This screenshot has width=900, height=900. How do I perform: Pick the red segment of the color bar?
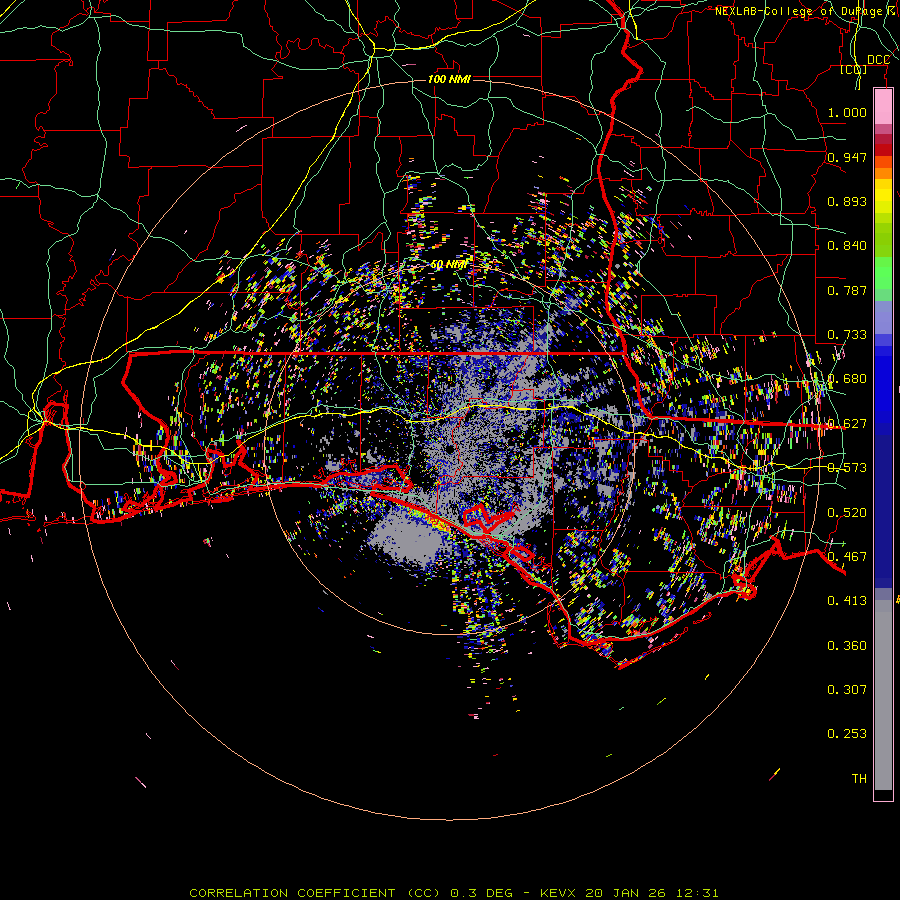(x=883, y=150)
